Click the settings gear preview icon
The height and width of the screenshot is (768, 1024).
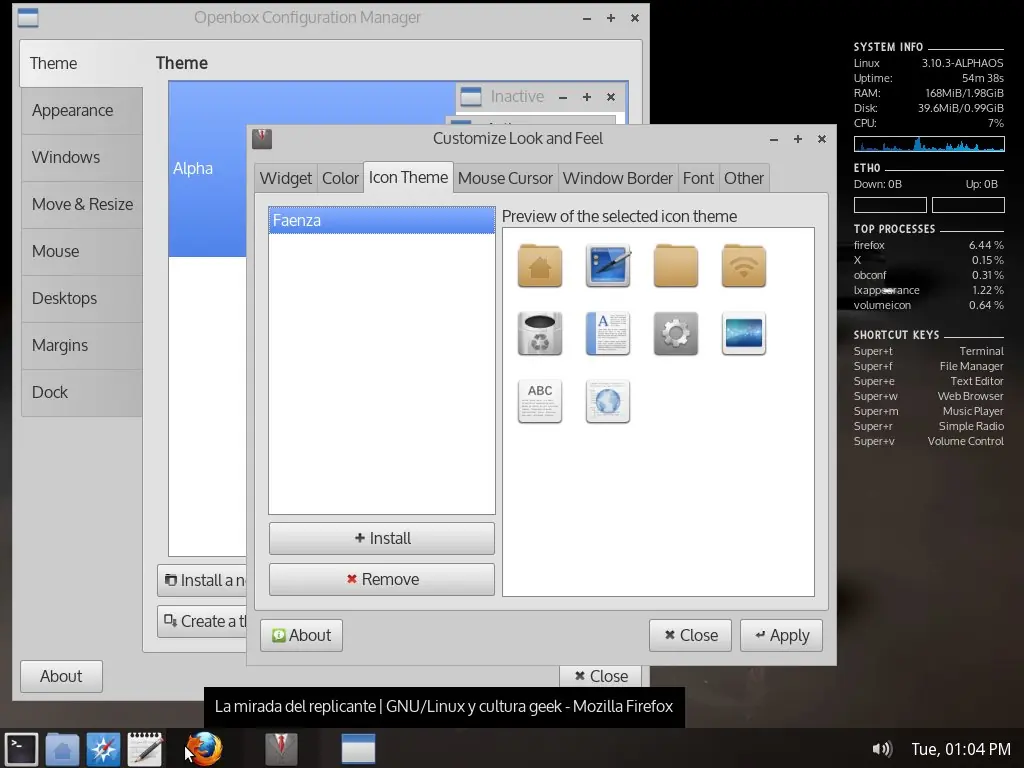[x=675, y=334]
